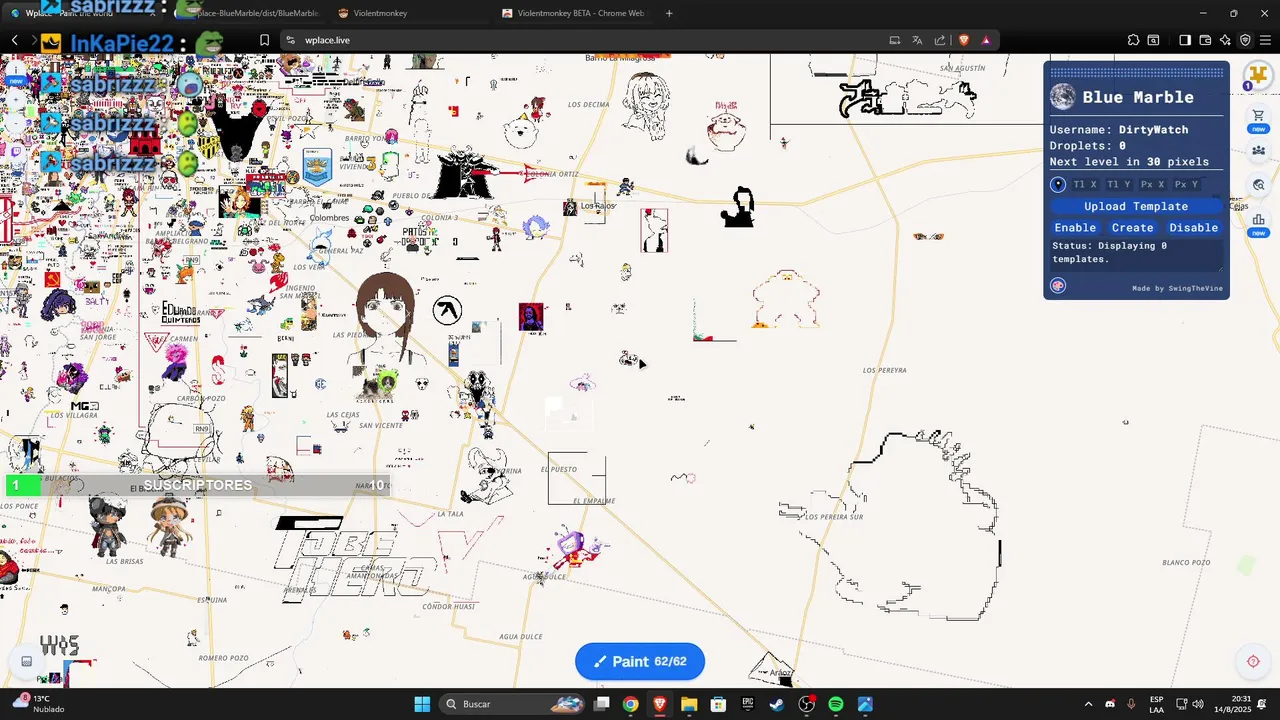
Task: Click the Create template button
Action: [1132, 227]
